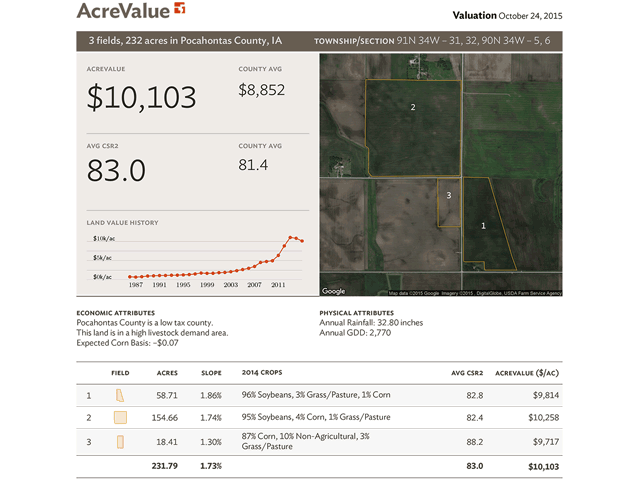Click the Field column header
Screen dimensions: 640x480
pyautogui.click(x=120, y=373)
